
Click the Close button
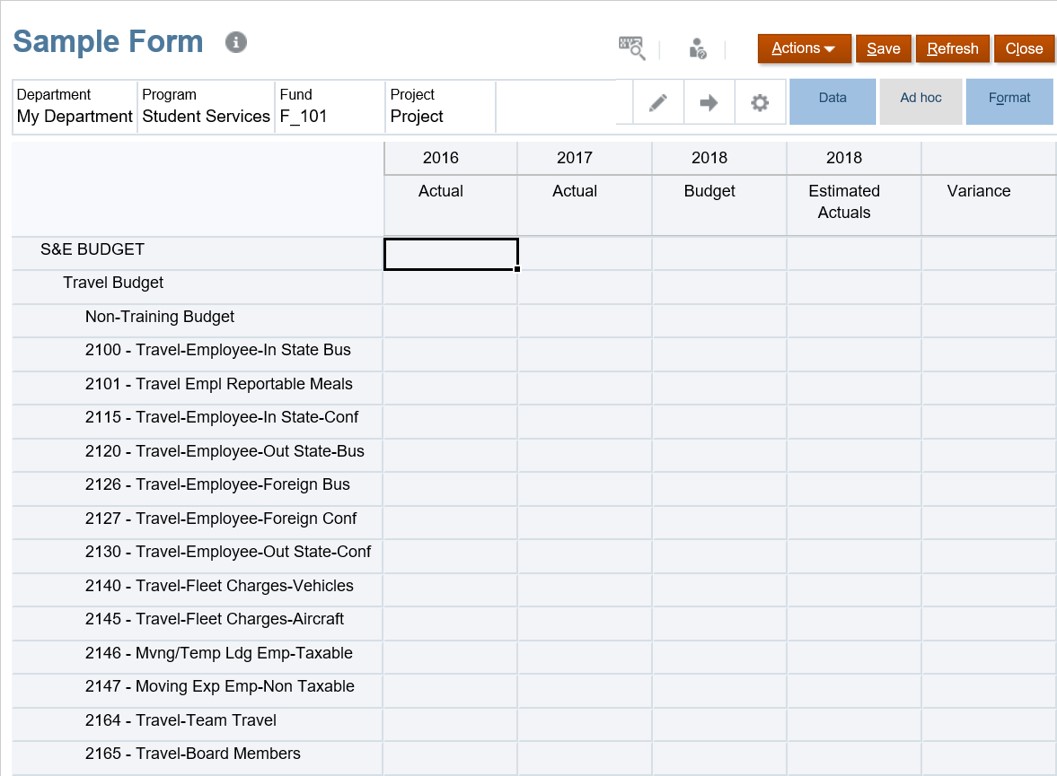click(x=1024, y=49)
